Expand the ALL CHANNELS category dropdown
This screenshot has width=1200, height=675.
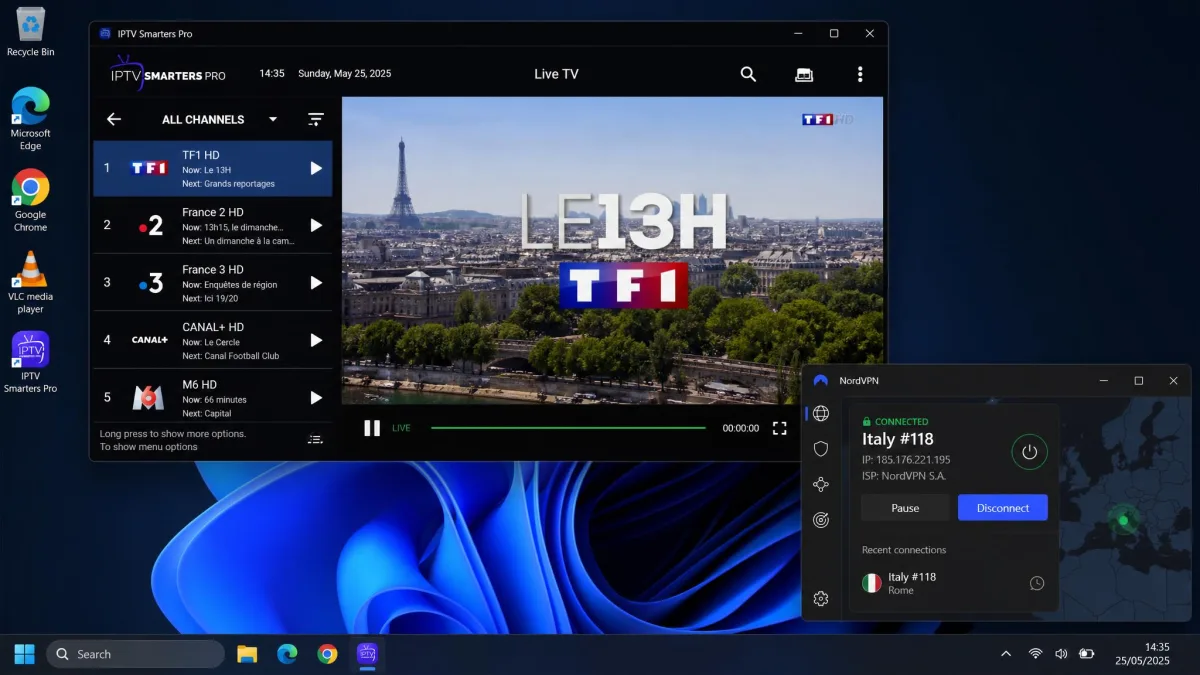[273, 119]
